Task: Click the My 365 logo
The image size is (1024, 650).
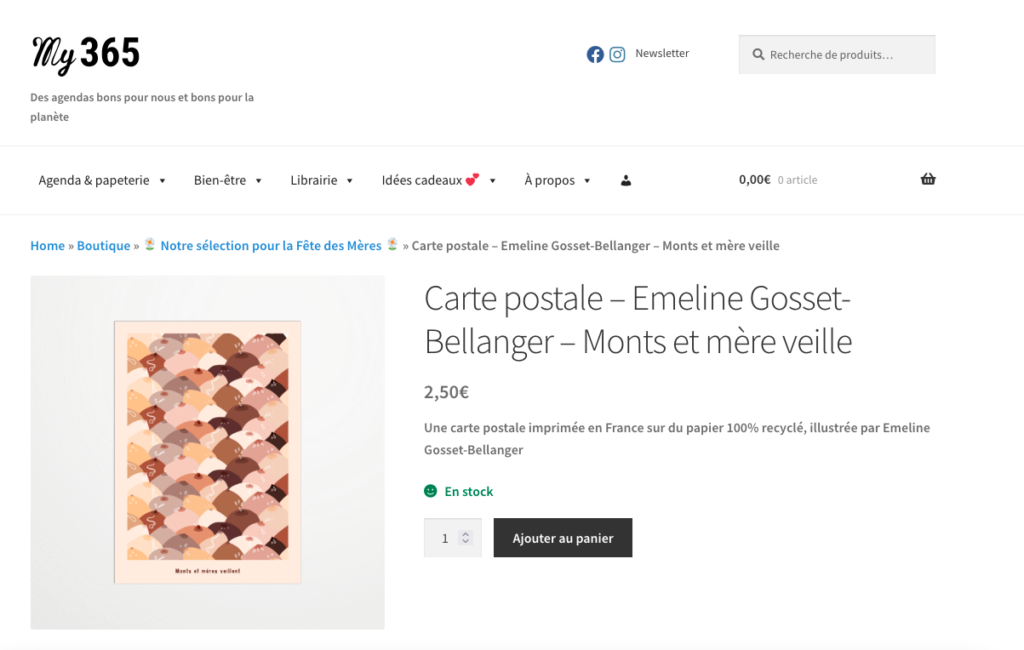Action: [x=86, y=55]
